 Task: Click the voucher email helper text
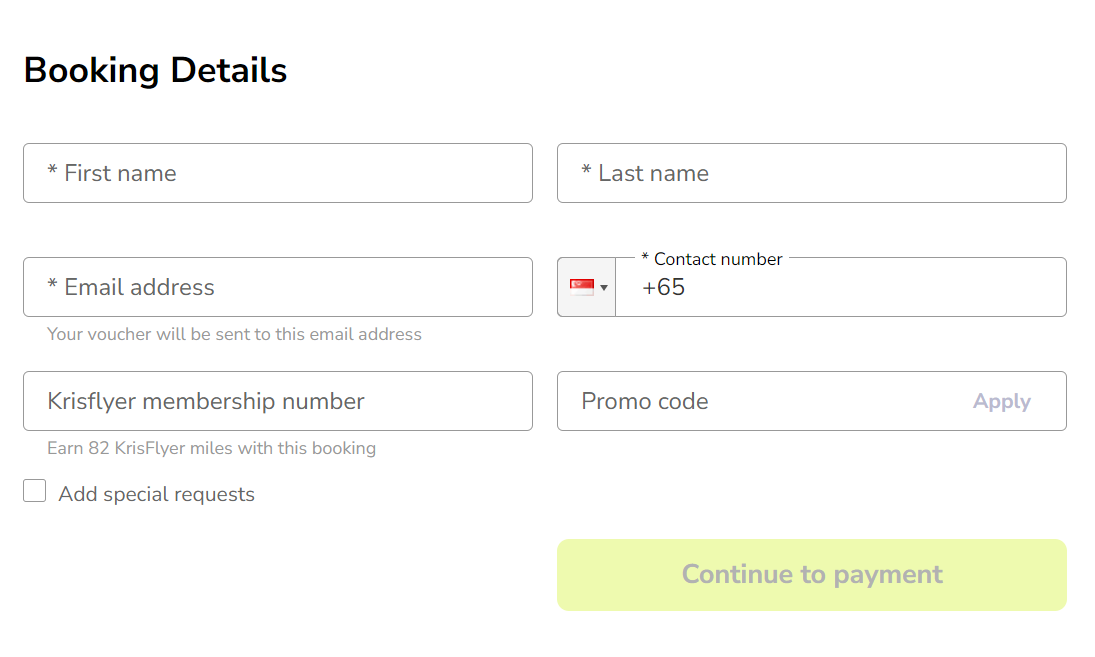(234, 334)
